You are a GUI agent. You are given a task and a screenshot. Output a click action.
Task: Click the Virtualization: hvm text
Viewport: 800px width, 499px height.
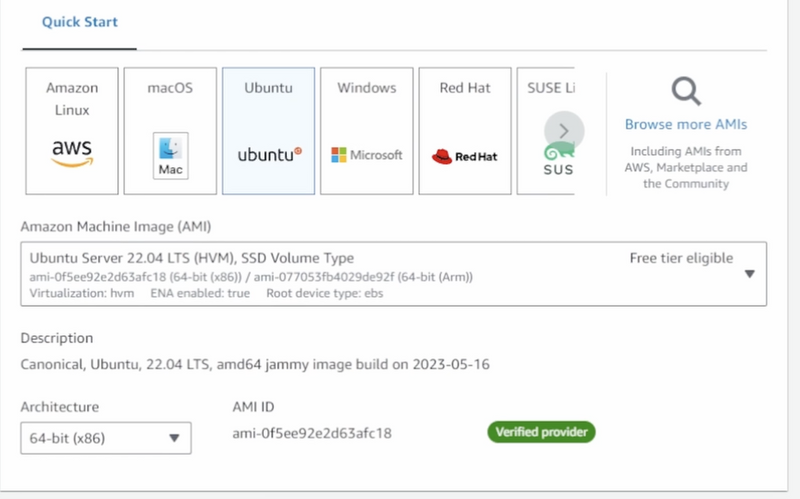[x=82, y=293]
